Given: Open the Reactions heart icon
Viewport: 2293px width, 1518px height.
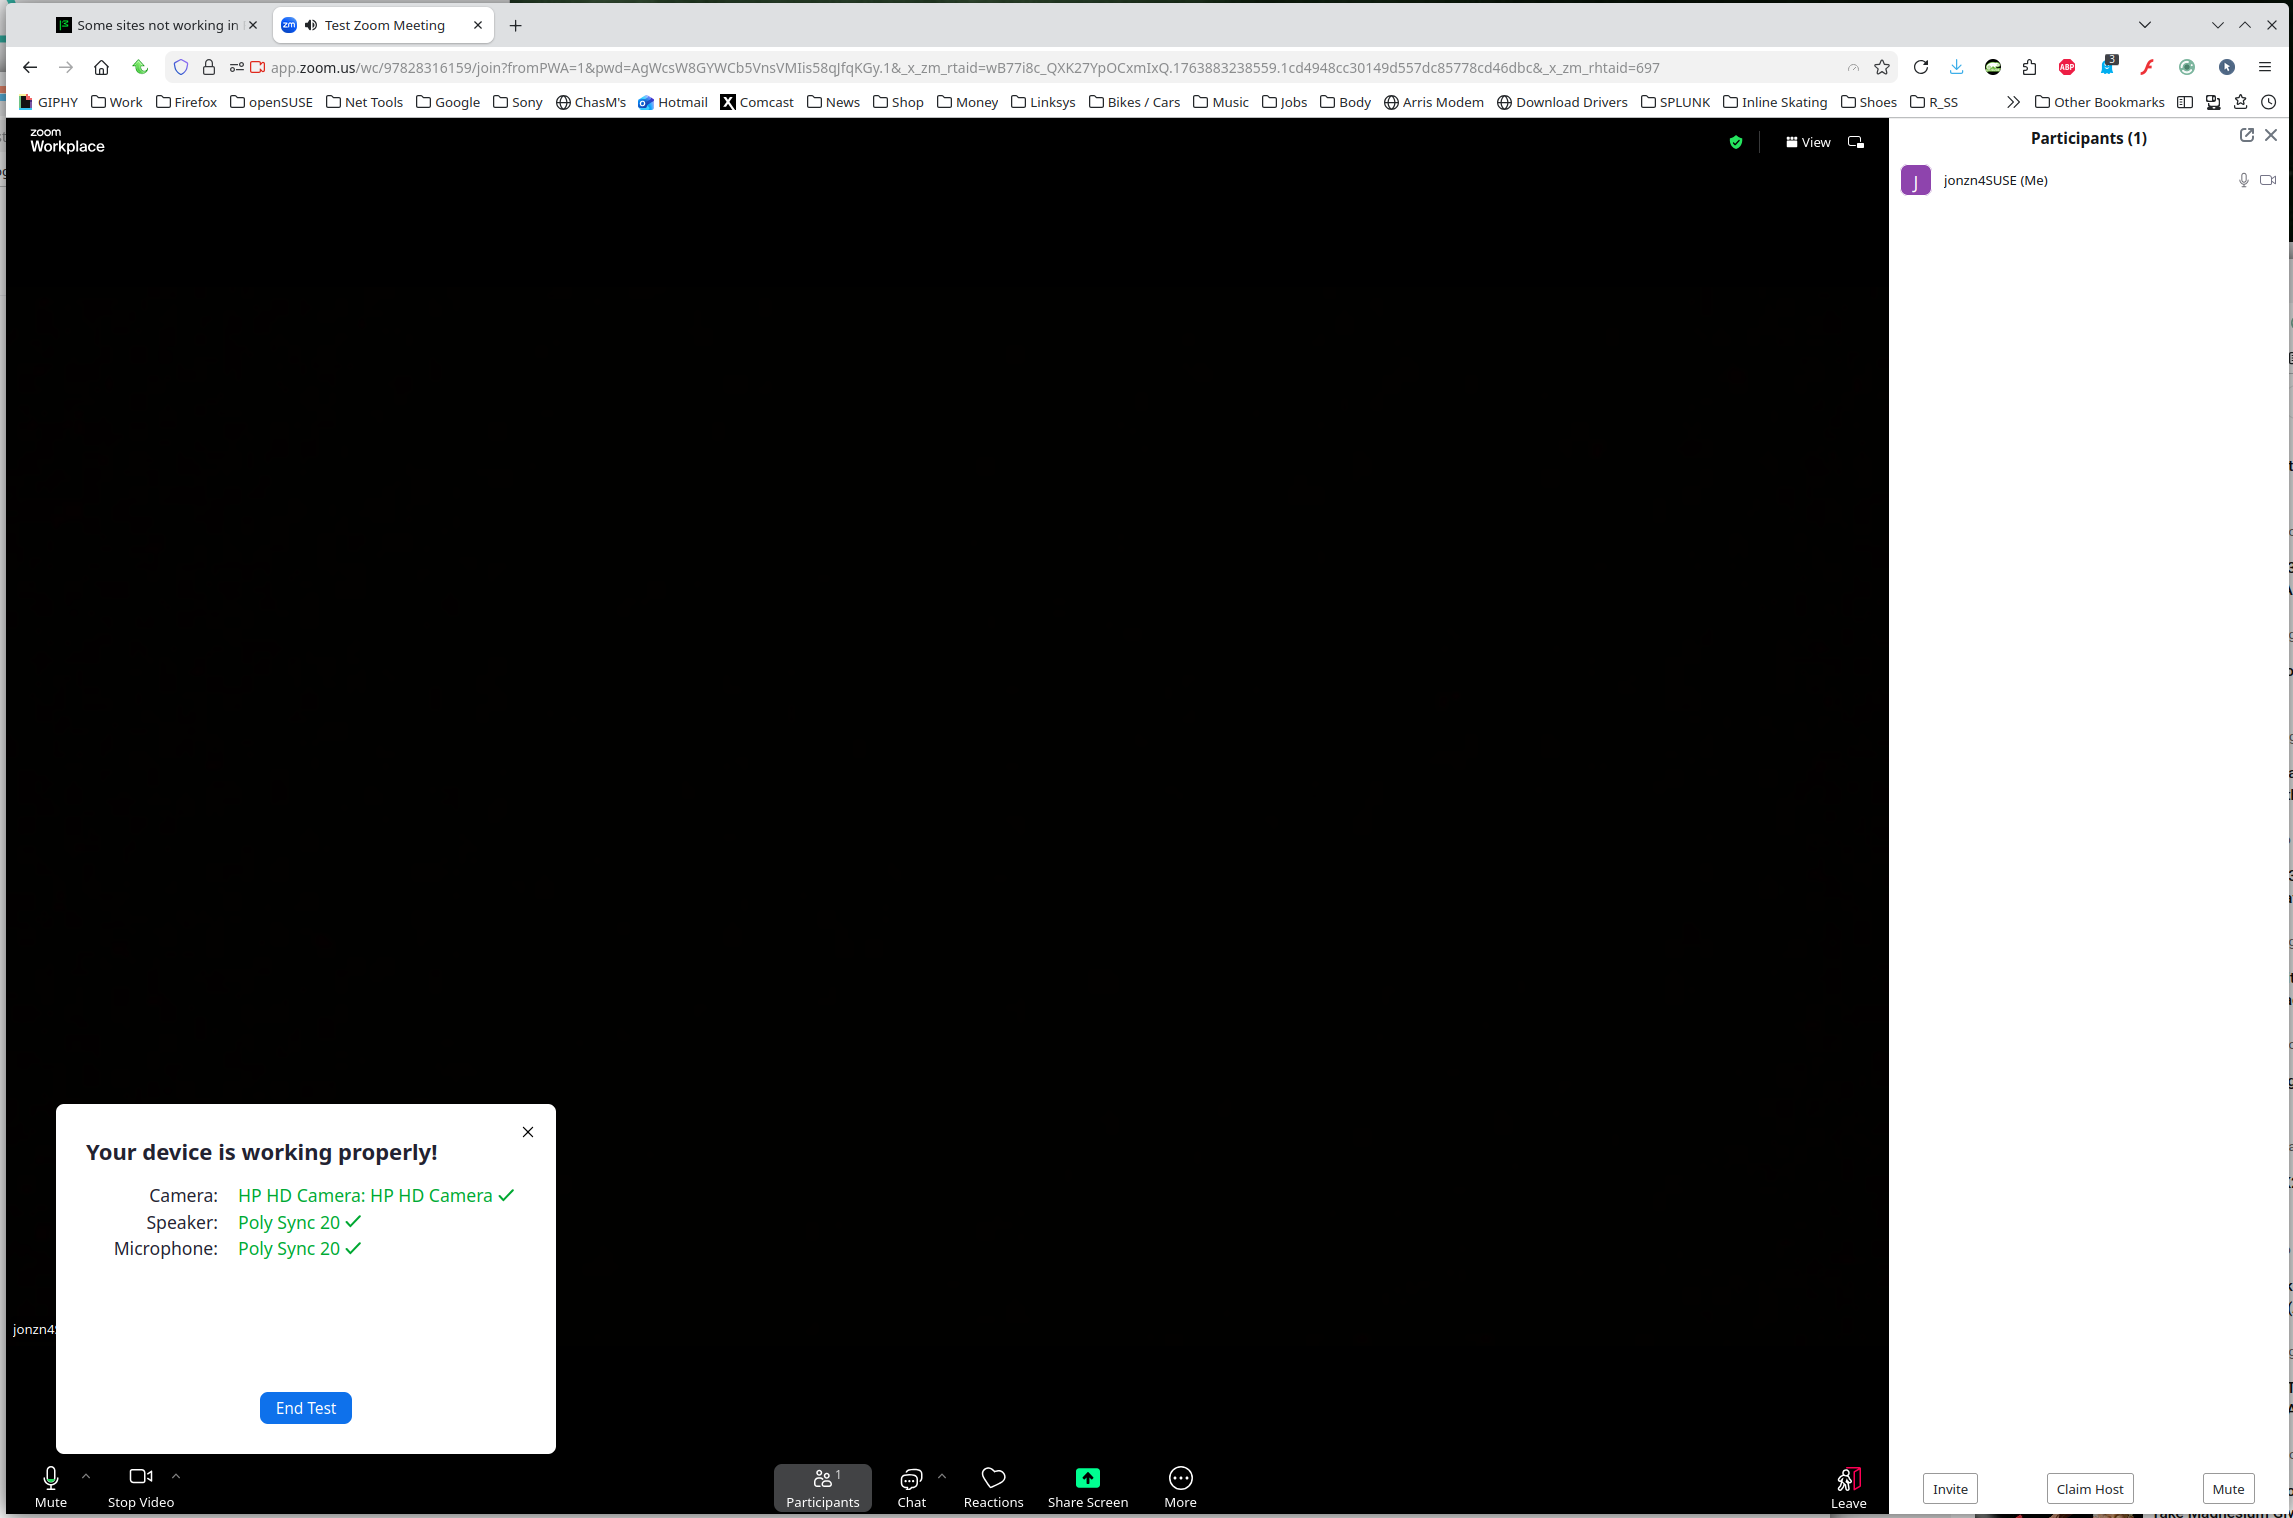Looking at the screenshot, I should click(993, 1477).
